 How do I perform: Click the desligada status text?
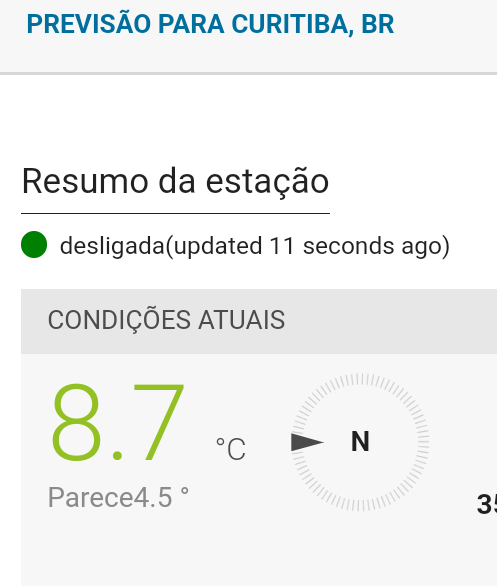tap(112, 246)
